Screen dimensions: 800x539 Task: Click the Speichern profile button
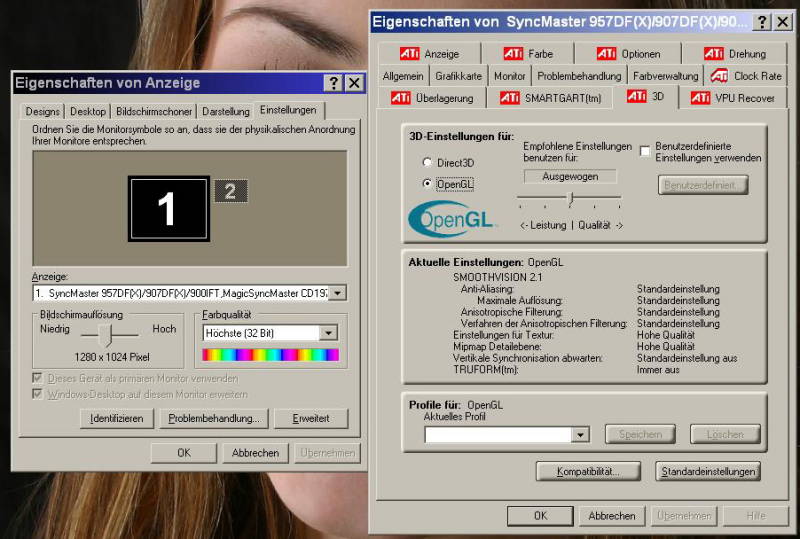pos(640,434)
